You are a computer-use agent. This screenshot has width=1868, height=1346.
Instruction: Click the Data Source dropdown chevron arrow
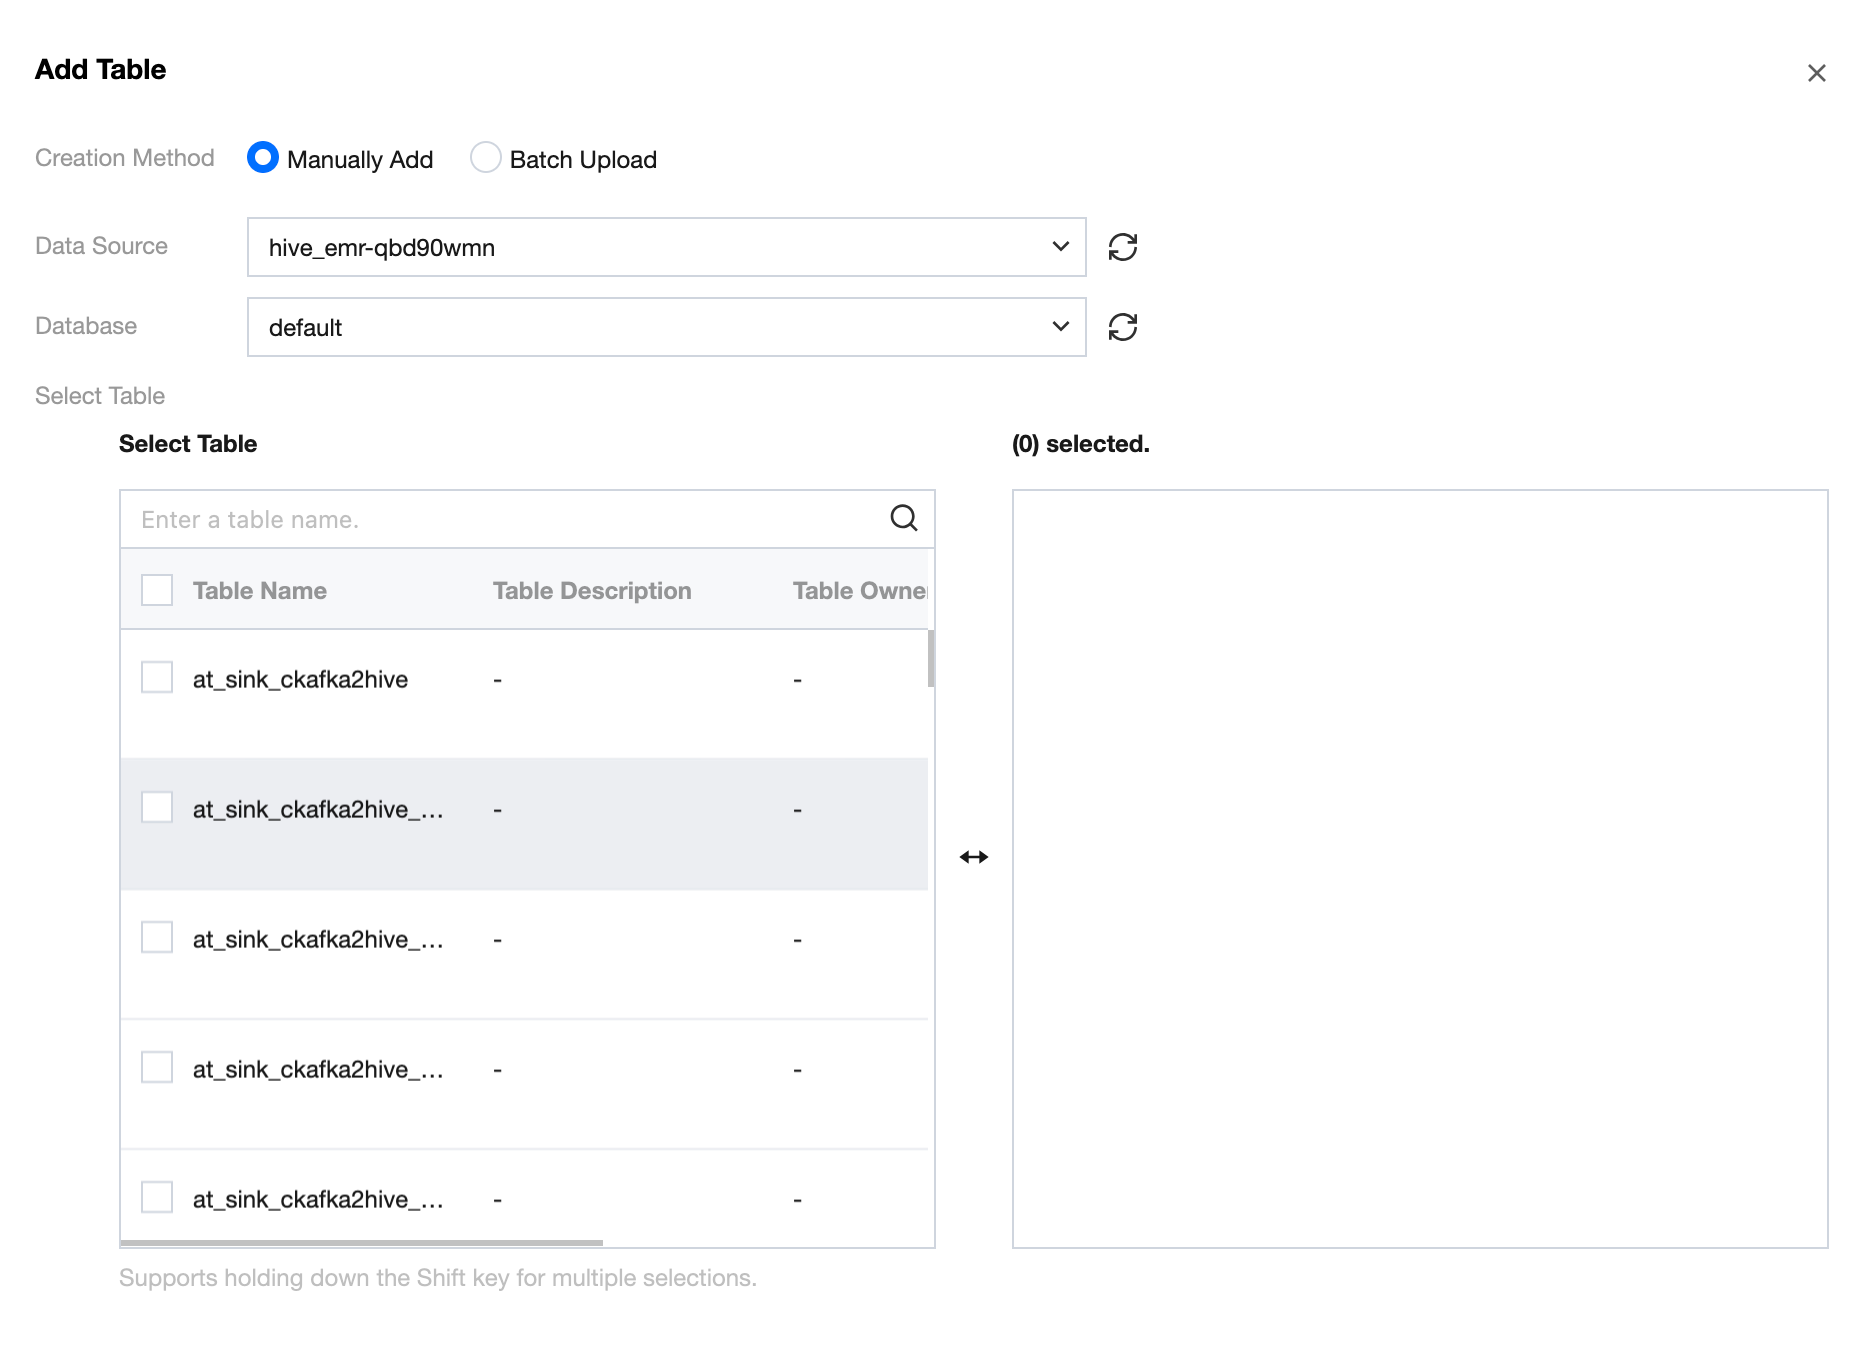[1060, 247]
